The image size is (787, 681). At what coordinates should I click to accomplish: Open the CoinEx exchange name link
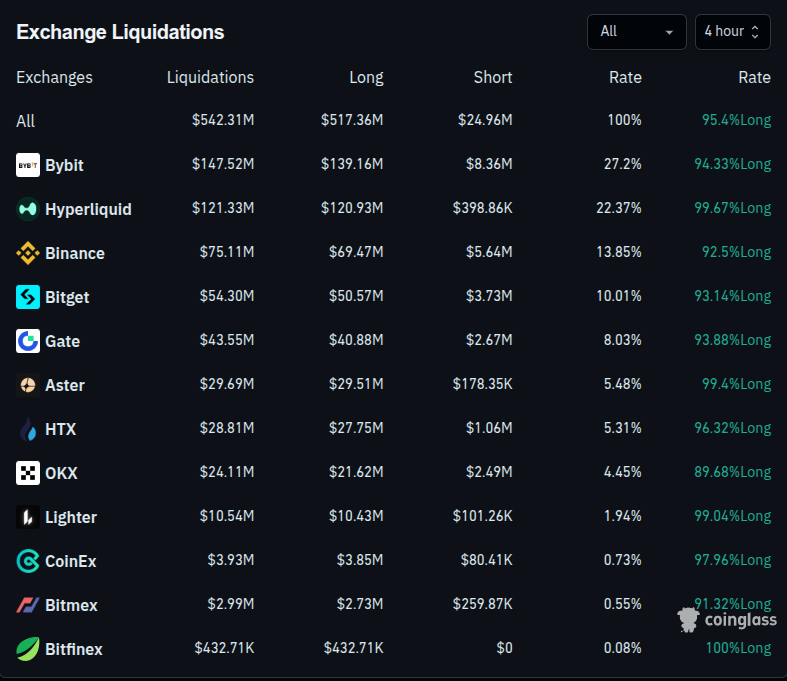pyautogui.click(x=71, y=561)
